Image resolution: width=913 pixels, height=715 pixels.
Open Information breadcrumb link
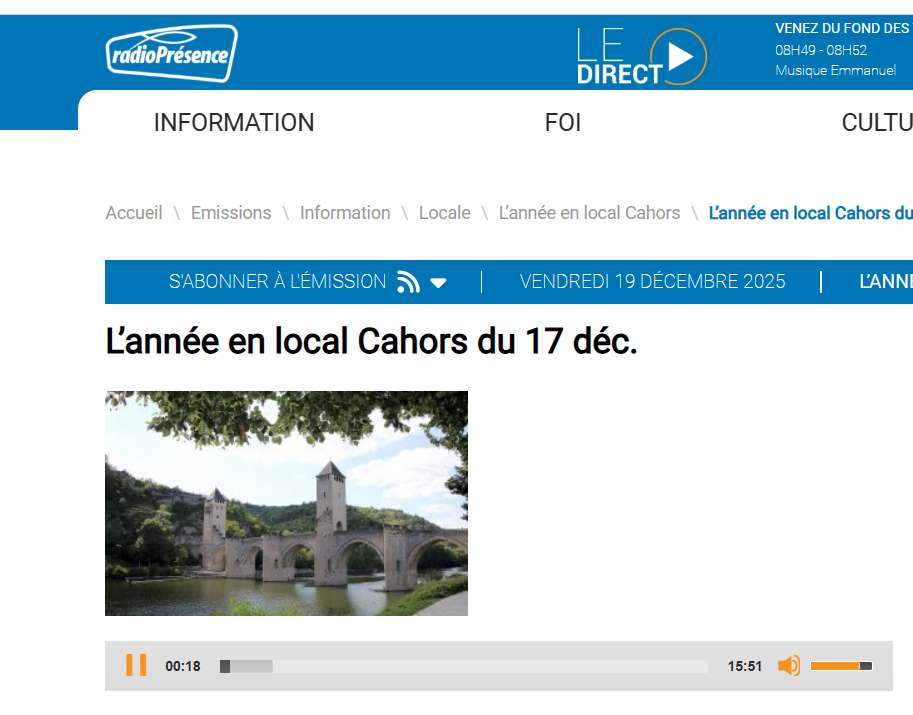[345, 213]
